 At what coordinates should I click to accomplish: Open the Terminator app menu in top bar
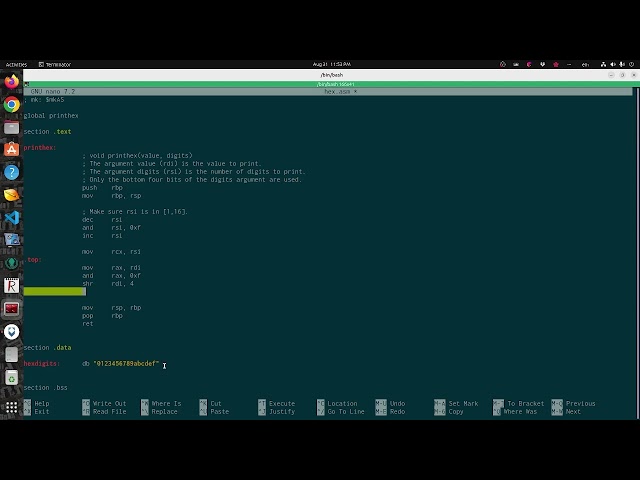tap(55, 64)
